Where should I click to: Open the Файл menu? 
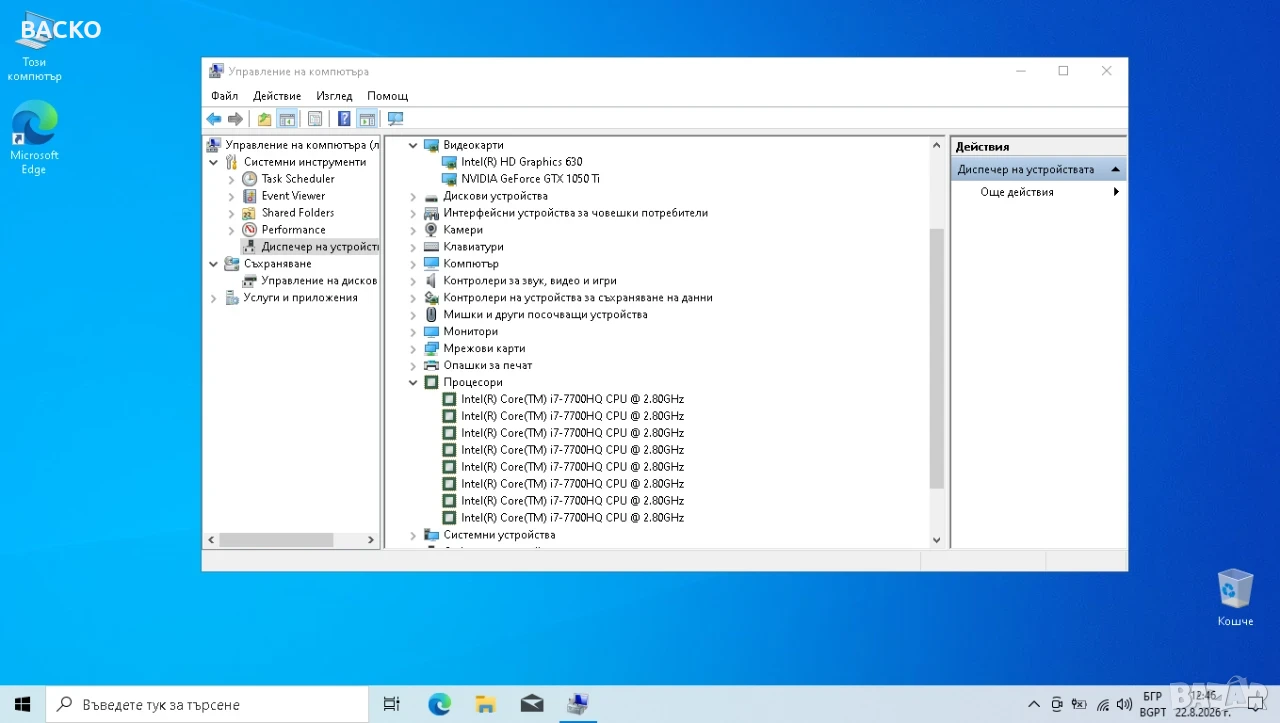pos(224,96)
